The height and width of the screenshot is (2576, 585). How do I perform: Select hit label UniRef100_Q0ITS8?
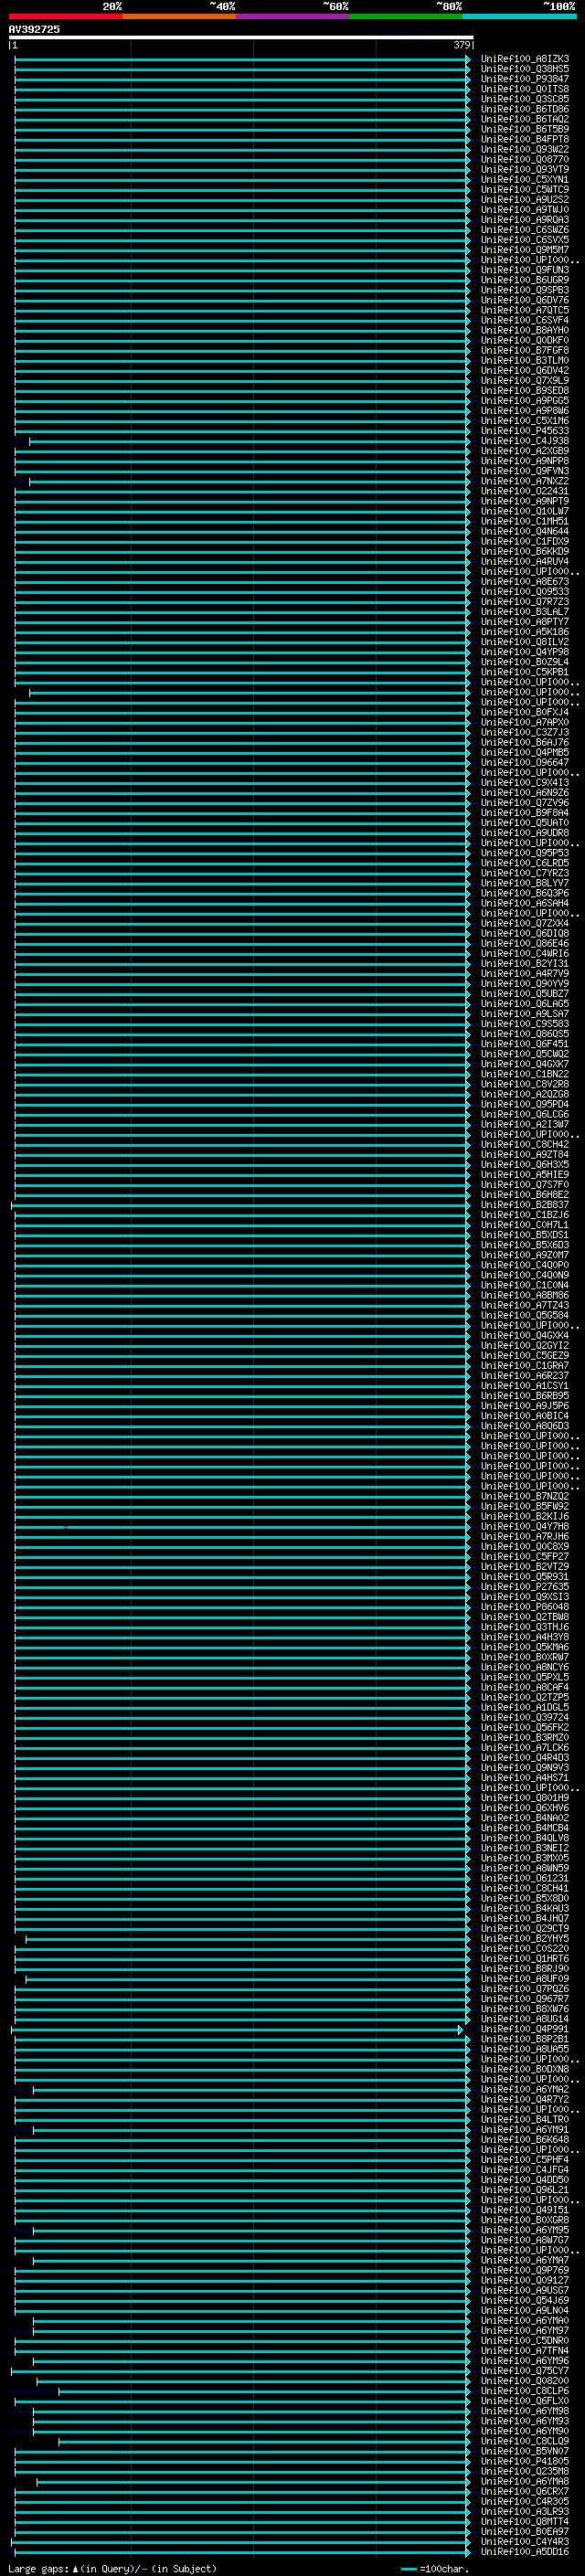click(525, 89)
